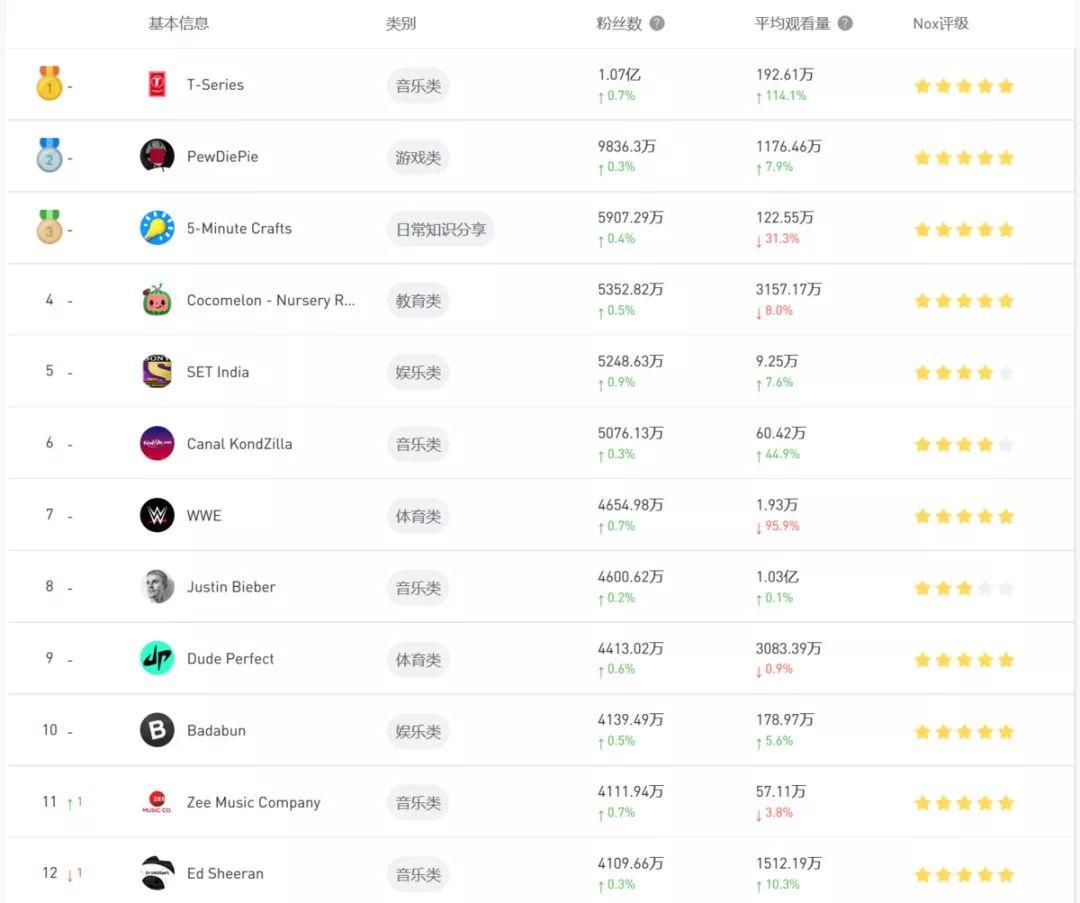1080x903 pixels.
Task: Click PewDiePie's channel avatar
Action: pos(157,156)
